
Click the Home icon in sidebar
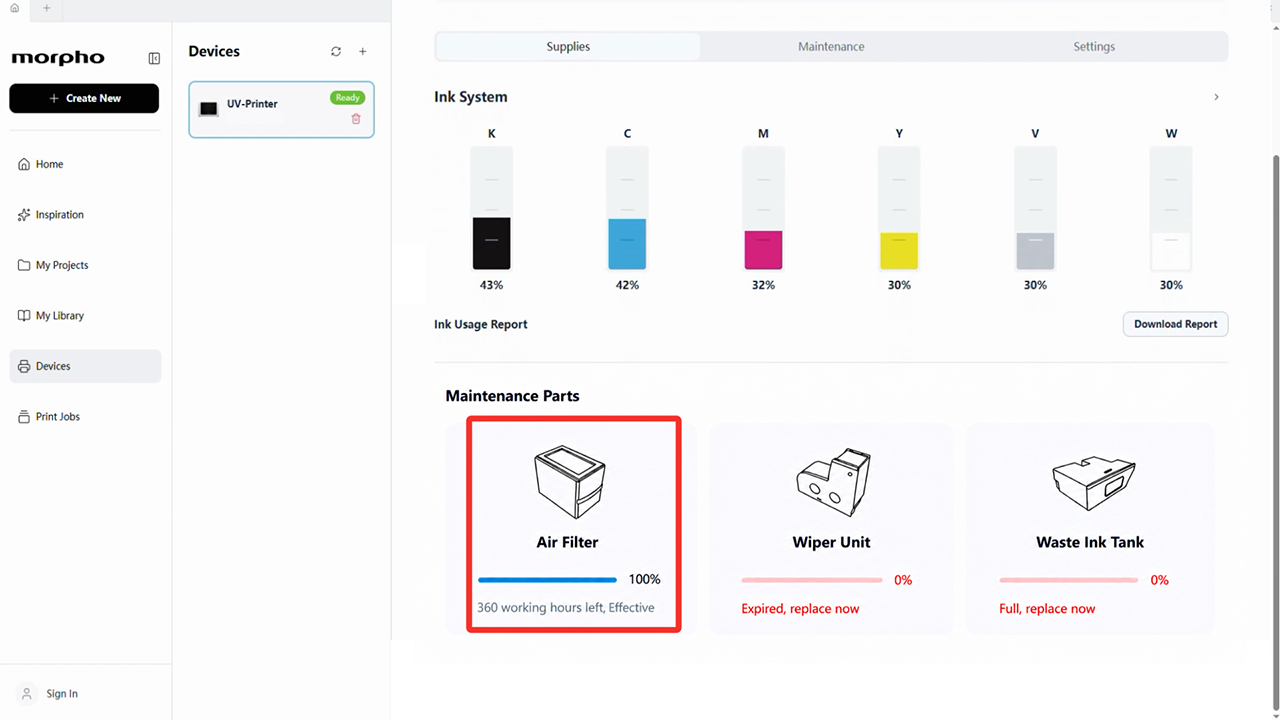coord(24,164)
